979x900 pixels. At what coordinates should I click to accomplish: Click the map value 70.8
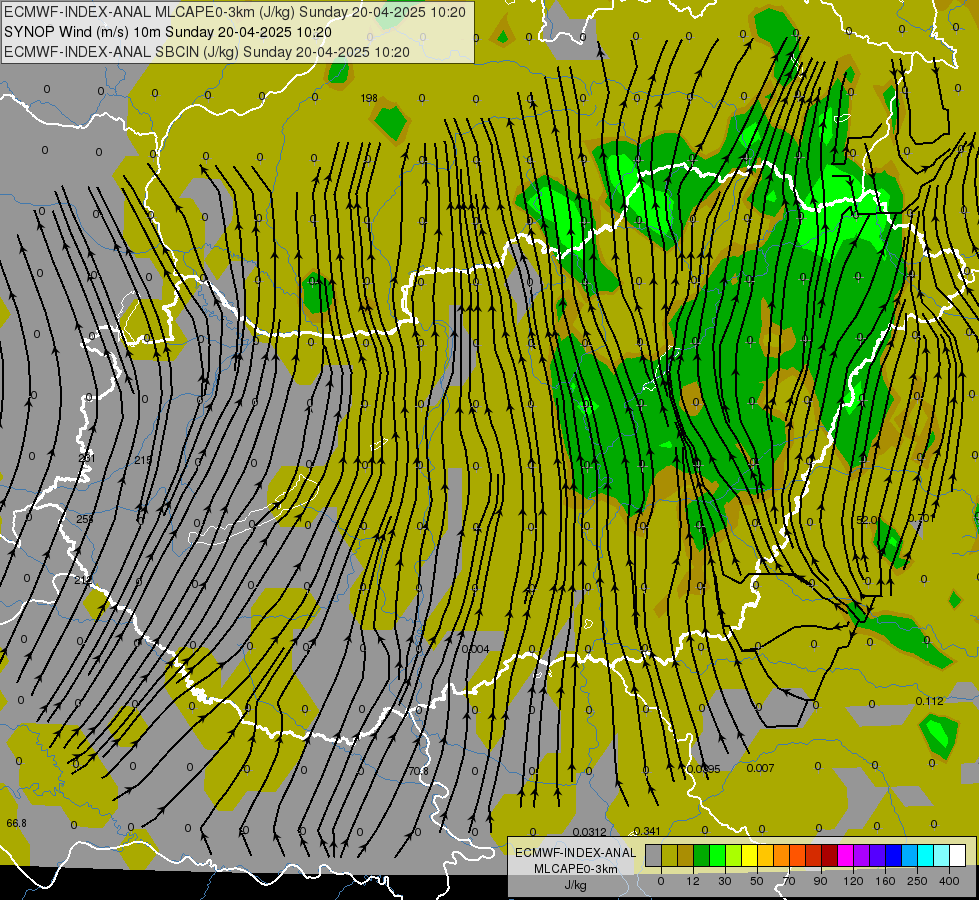tap(418, 771)
